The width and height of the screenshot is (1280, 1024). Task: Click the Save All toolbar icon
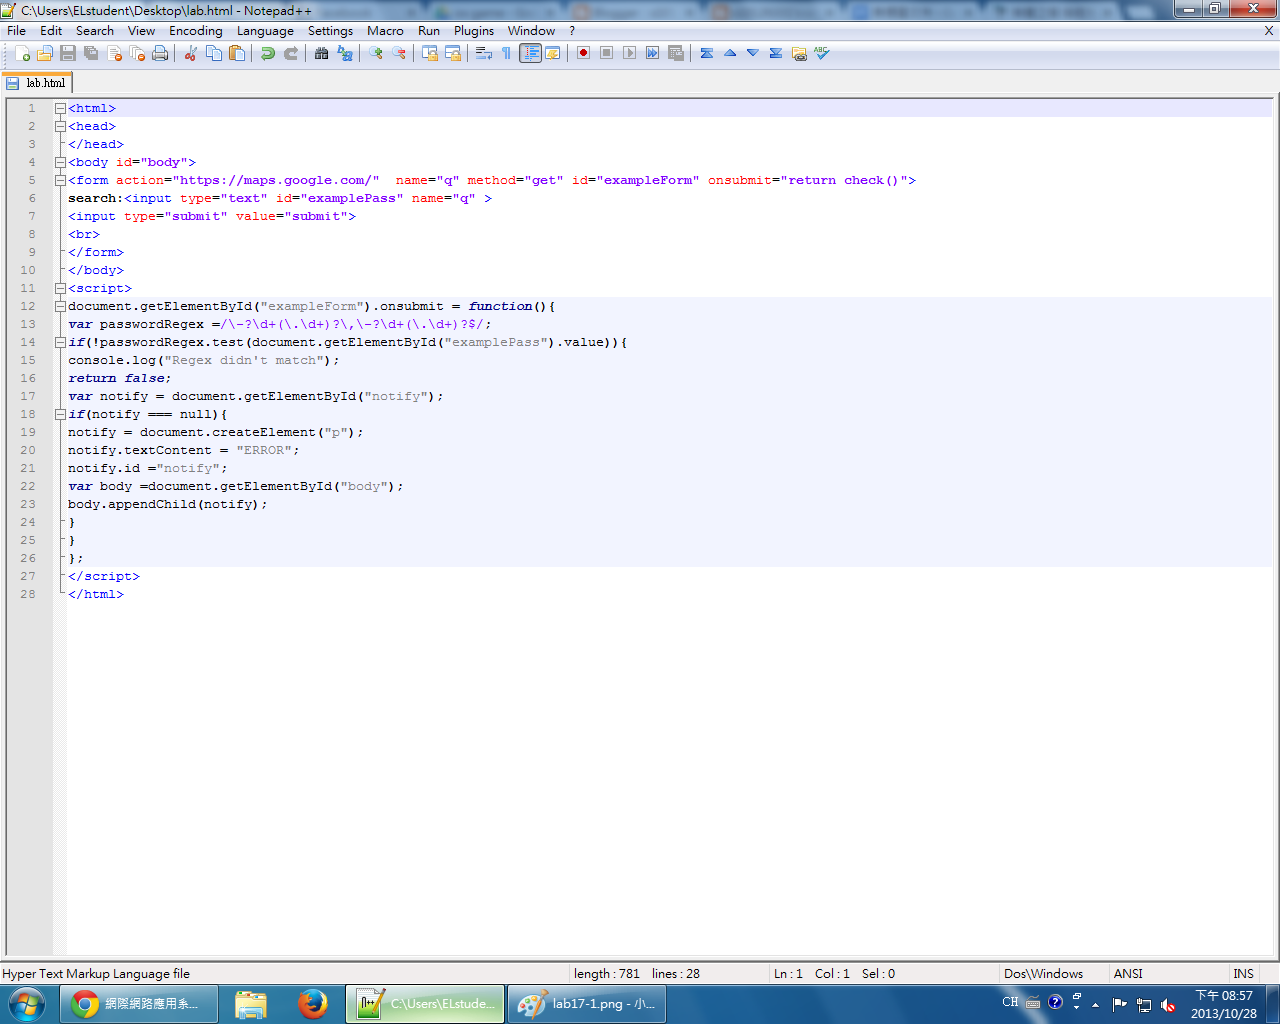coord(91,53)
